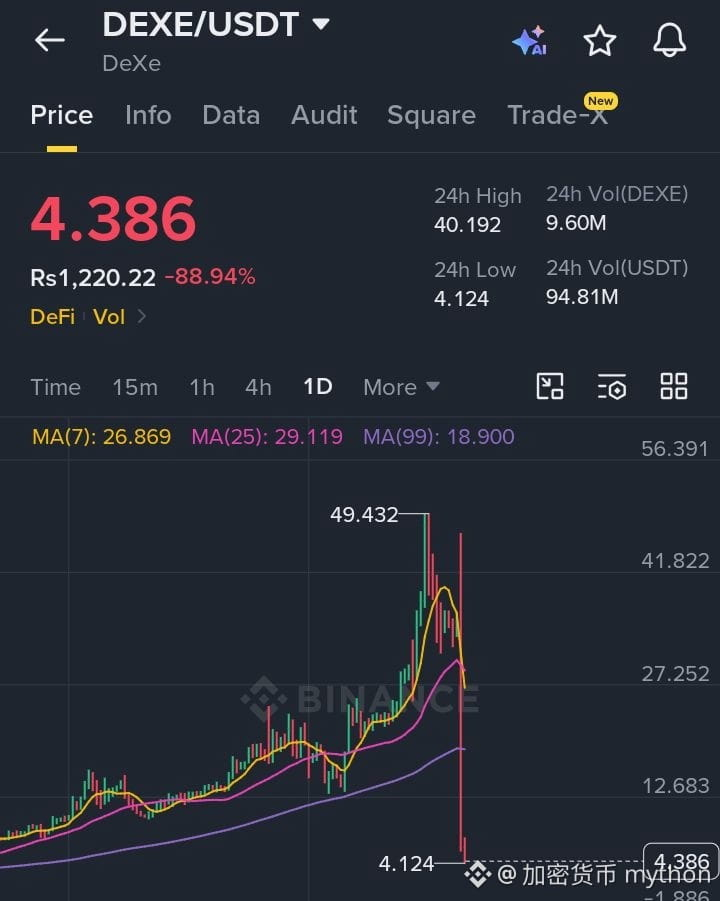Screen dimensions: 720x901
Task: Switch to the Data tab
Action: tap(231, 115)
